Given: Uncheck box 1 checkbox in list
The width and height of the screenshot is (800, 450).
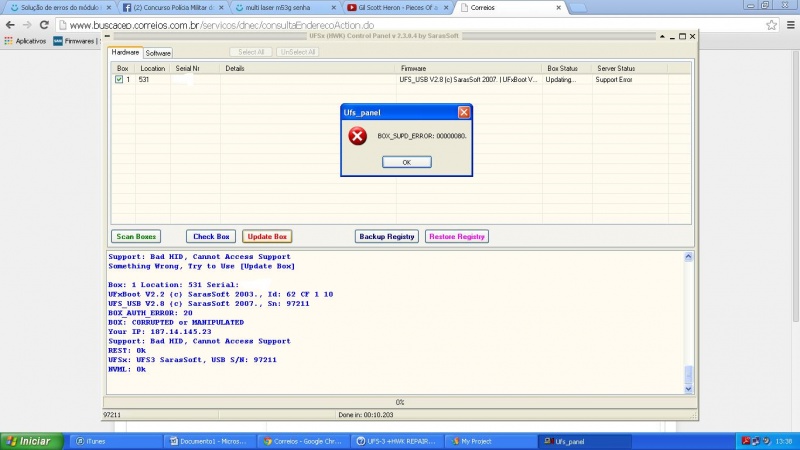Looking at the screenshot, I should 119,79.
